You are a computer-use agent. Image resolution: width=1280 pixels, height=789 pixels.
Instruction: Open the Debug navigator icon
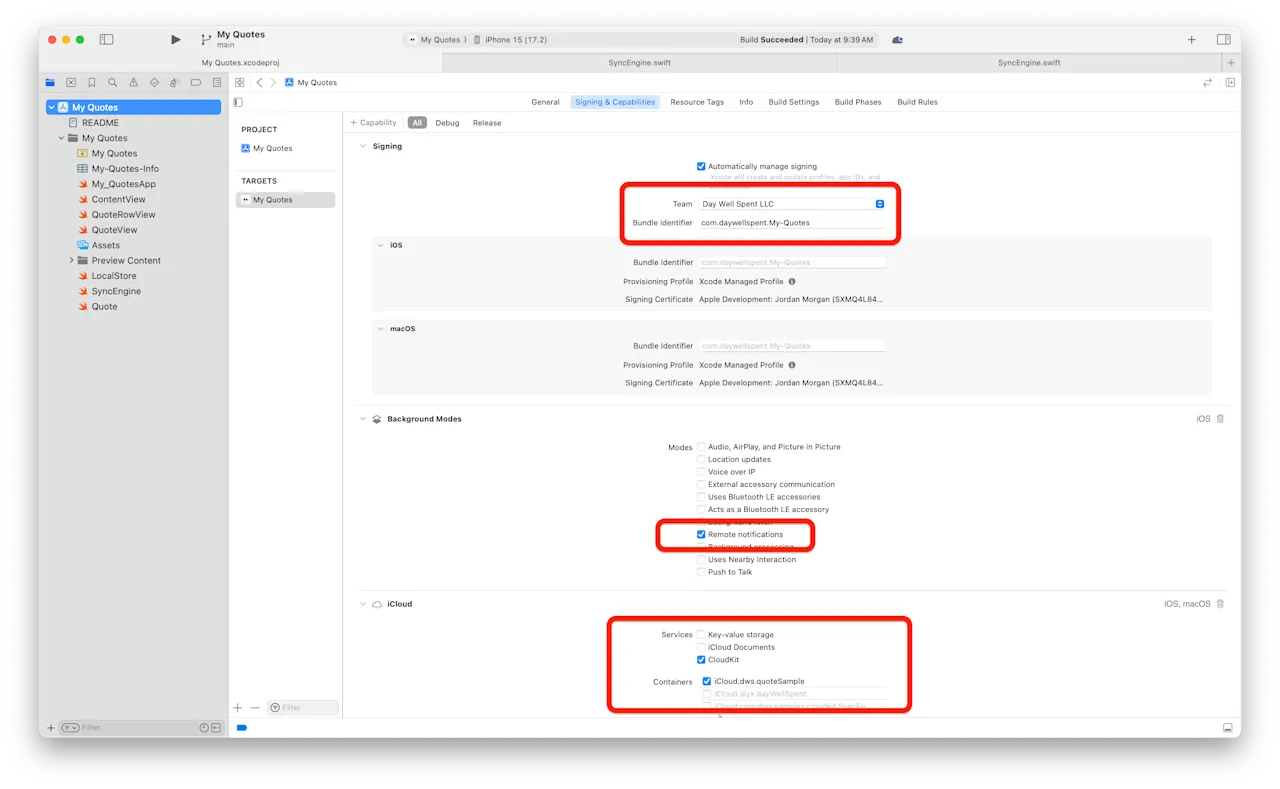click(175, 83)
